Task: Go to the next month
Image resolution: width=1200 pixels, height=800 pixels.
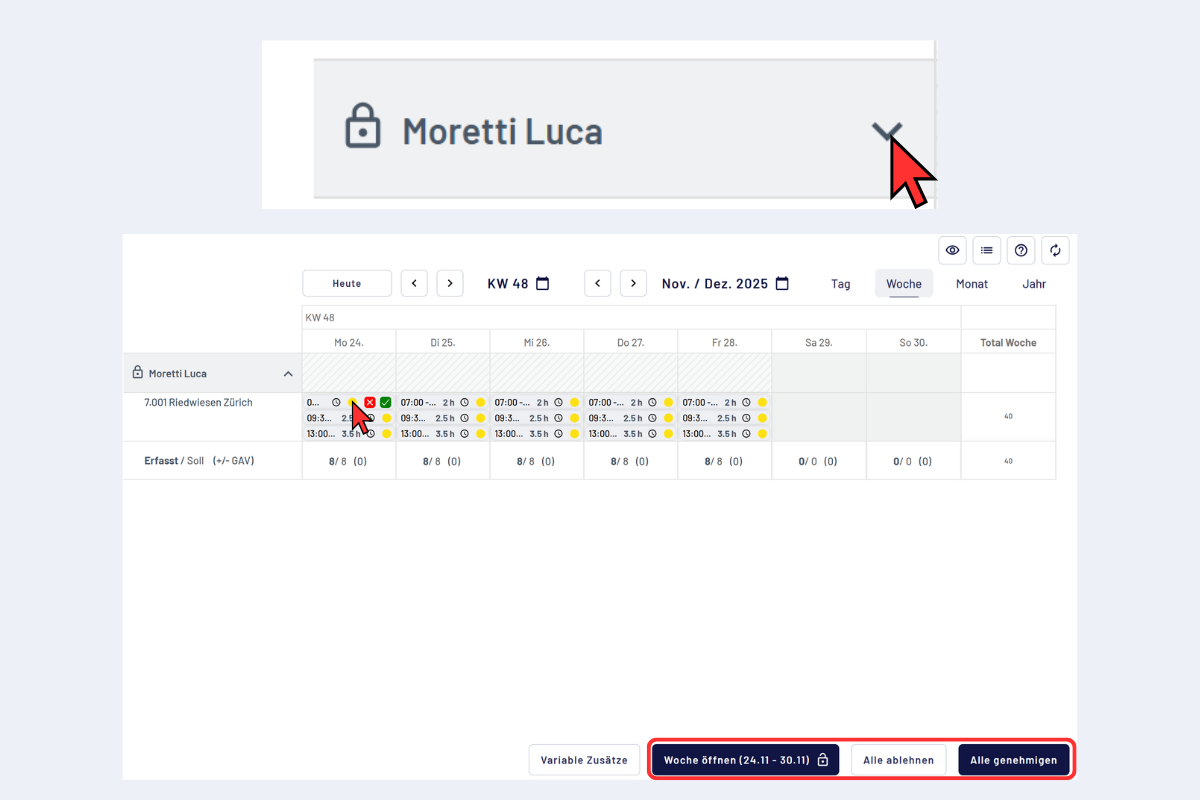Action: [x=633, y=284]
